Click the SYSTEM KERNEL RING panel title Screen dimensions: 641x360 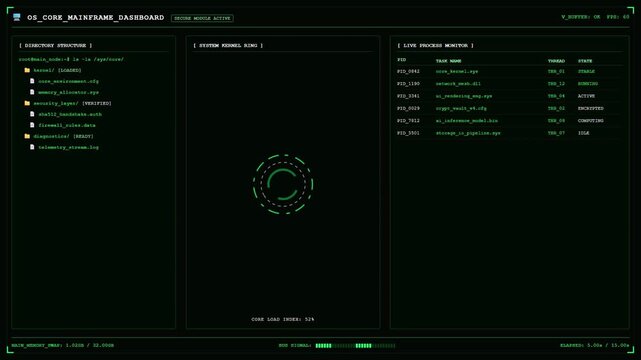pos(228,45)
